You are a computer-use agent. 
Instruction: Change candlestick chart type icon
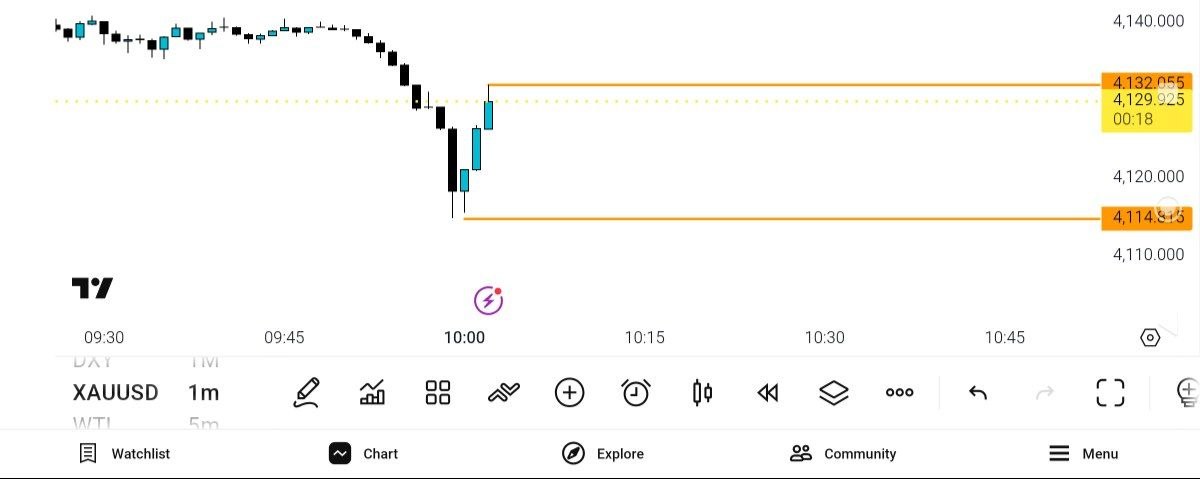click(702, 393)
